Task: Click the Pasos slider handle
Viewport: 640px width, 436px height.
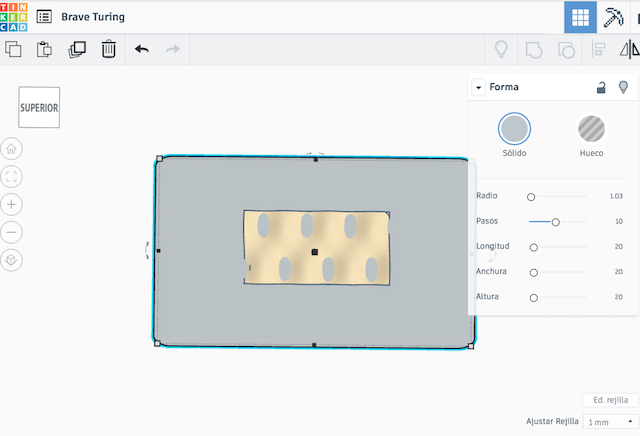Action: 555,222
